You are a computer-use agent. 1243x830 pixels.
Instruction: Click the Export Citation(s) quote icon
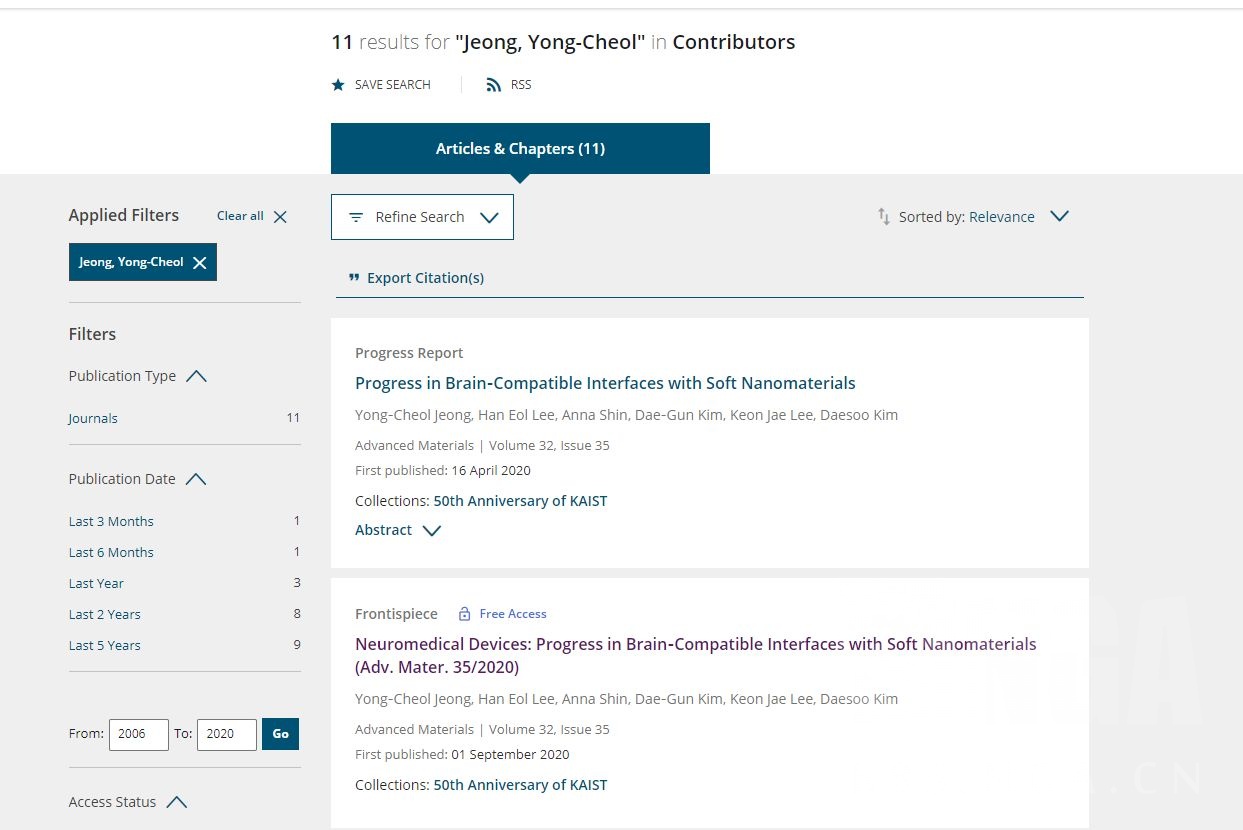[353, 278]
